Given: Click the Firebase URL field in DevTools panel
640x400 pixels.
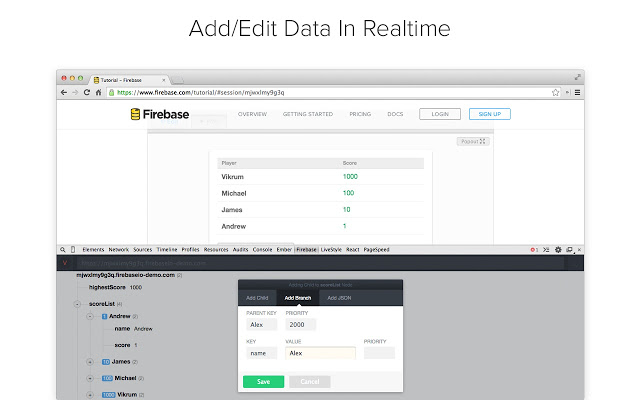Looking at the screenshot, I should [320, 263].
